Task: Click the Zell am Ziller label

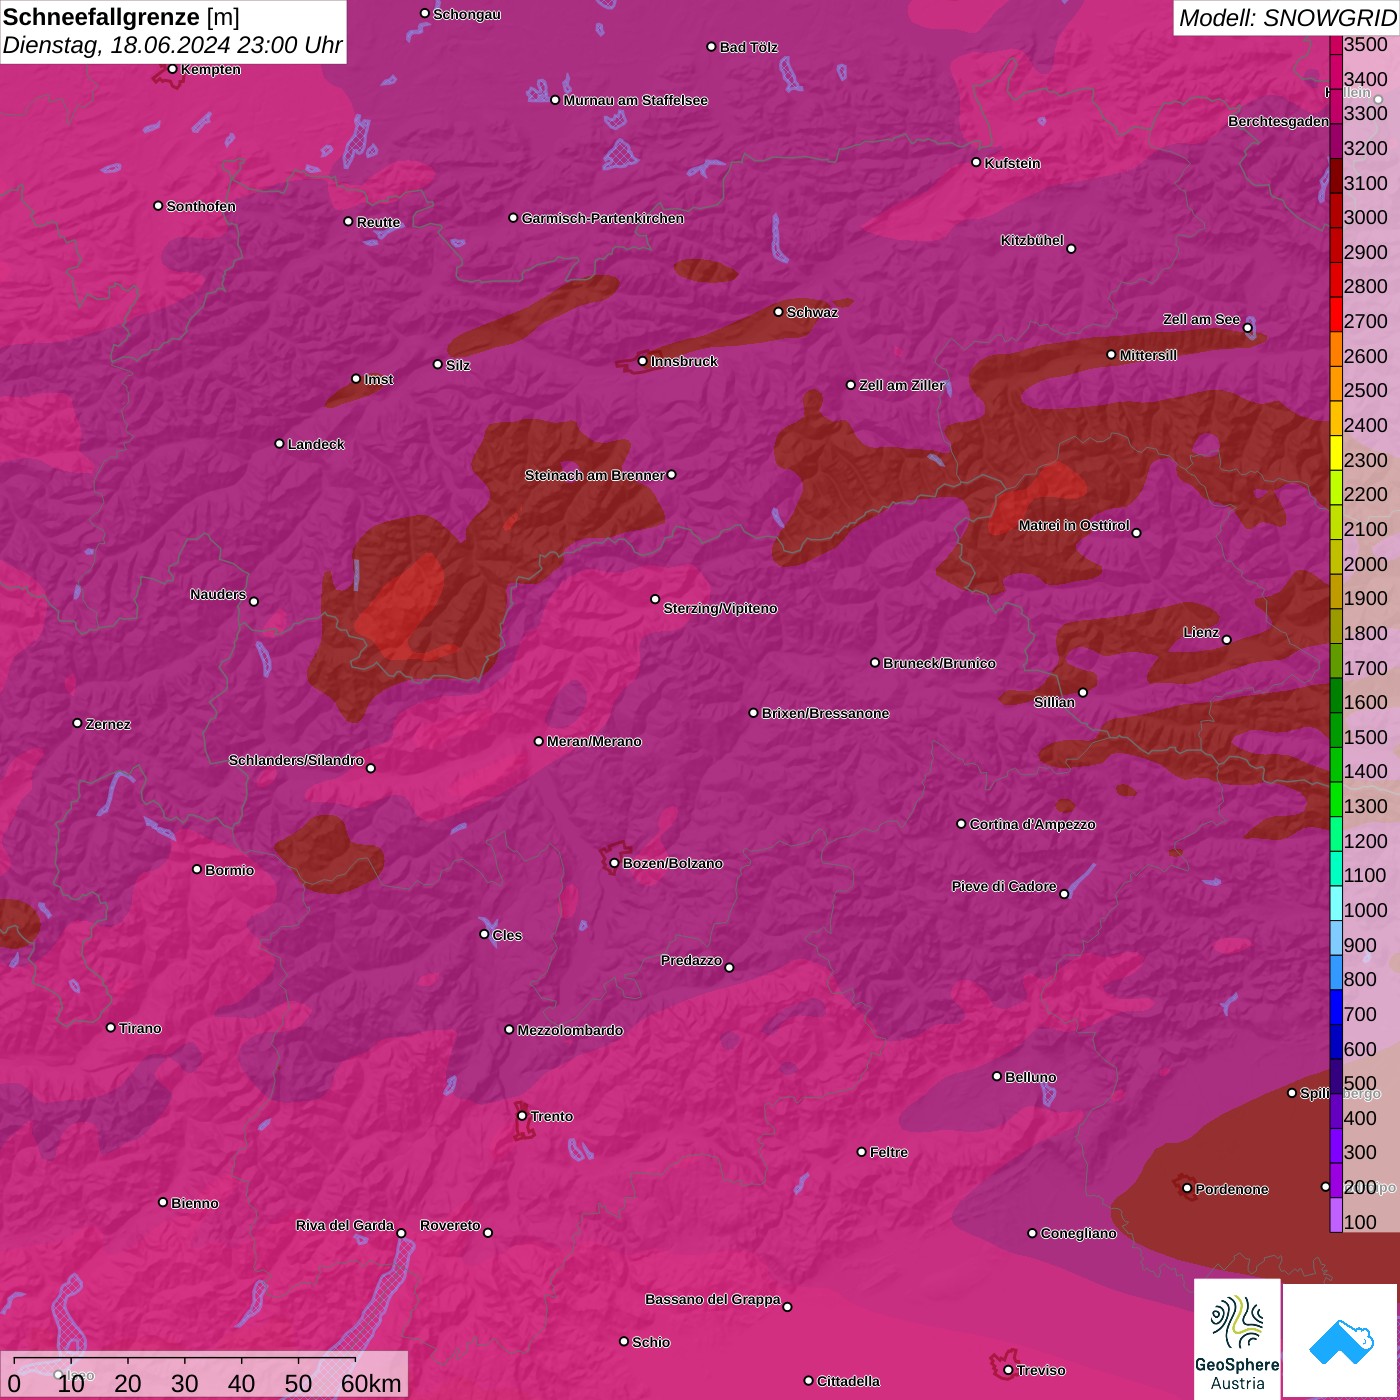Action: (x=902, y=385)
